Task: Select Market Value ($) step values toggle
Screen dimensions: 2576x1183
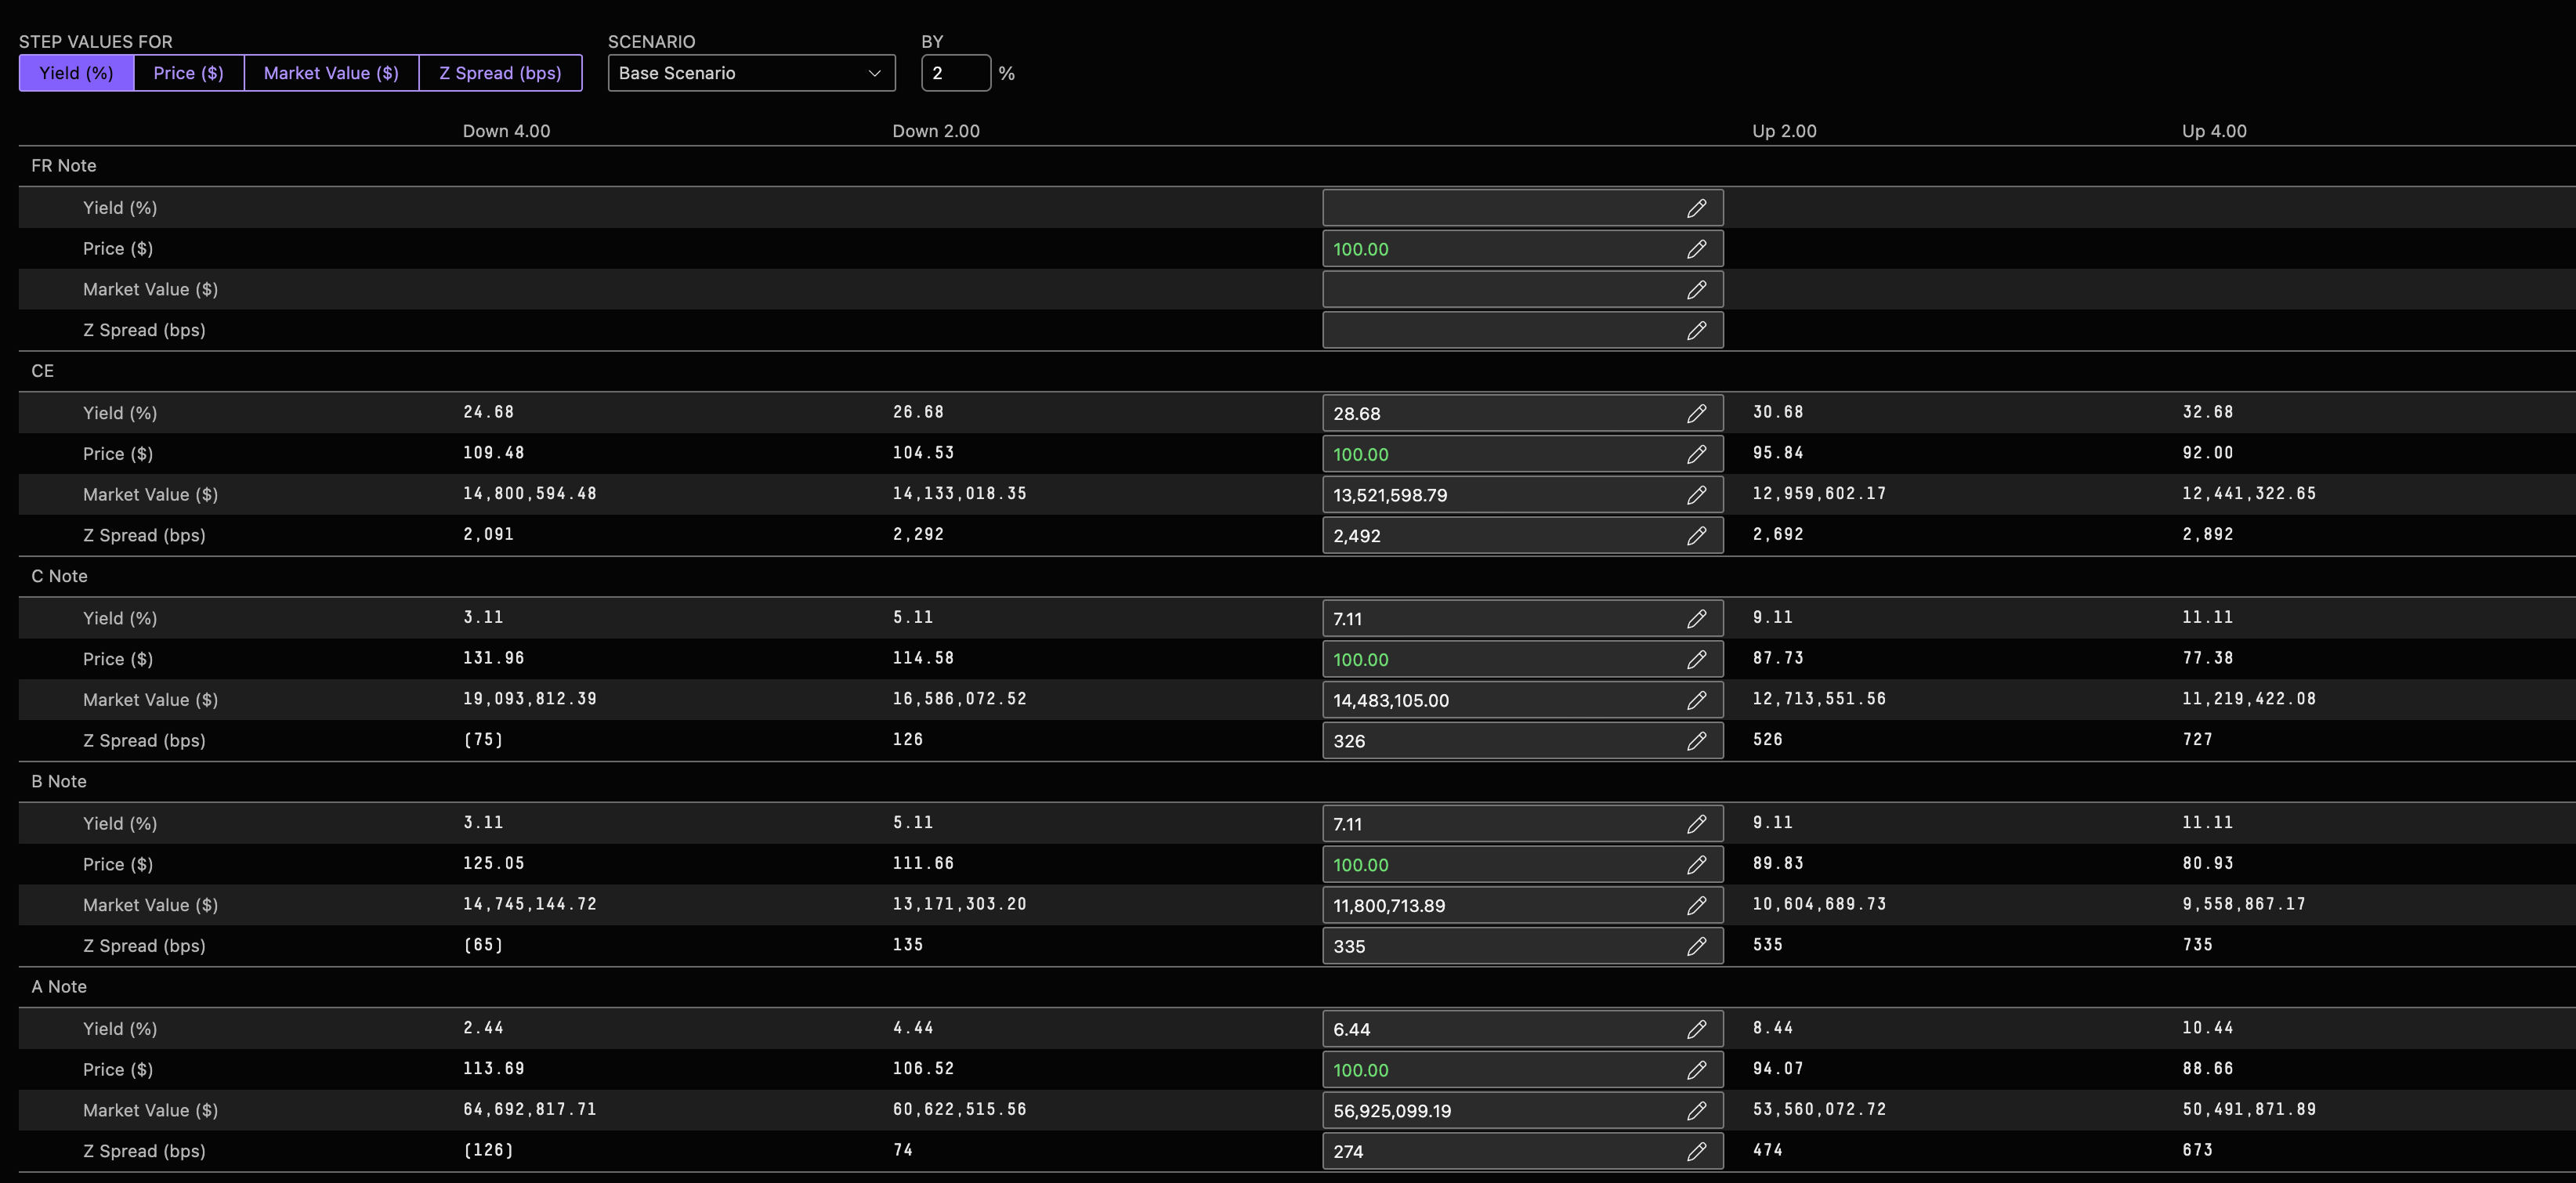Action: 331,73
